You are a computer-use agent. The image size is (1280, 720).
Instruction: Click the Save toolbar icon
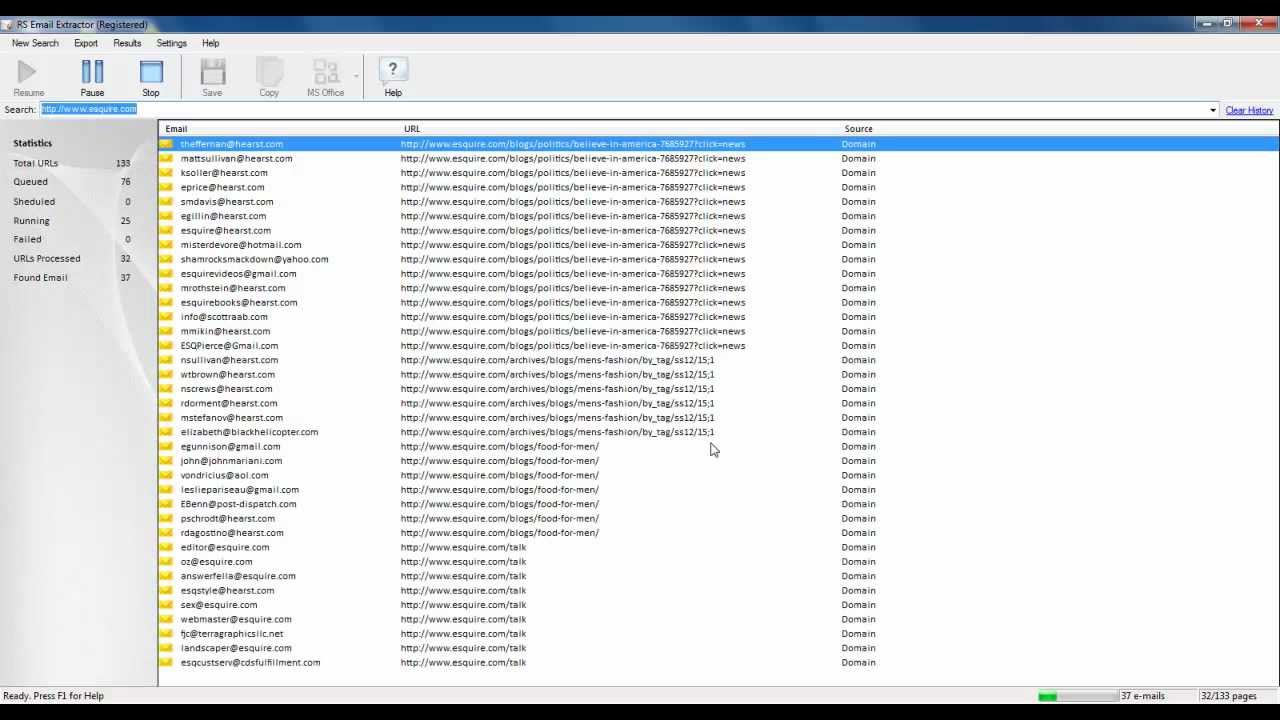pyautogui.click(x=212, y=78)
